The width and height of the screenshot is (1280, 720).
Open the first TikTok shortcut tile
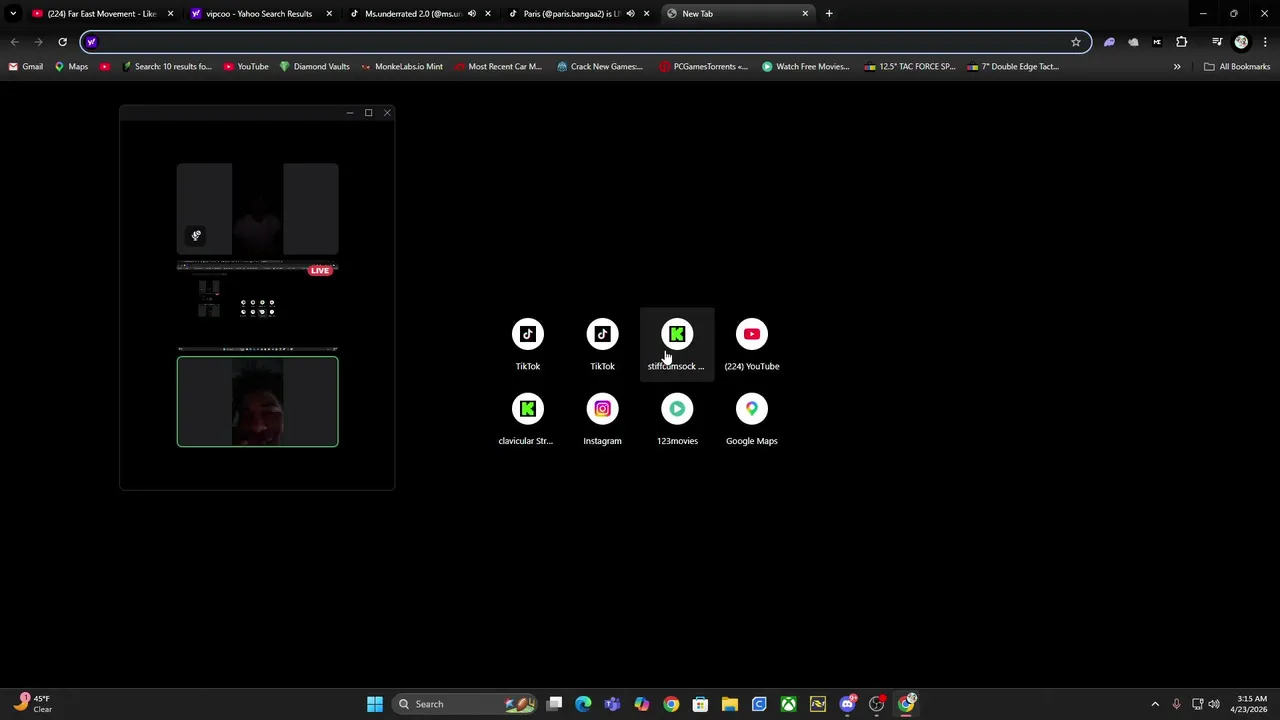528,344
